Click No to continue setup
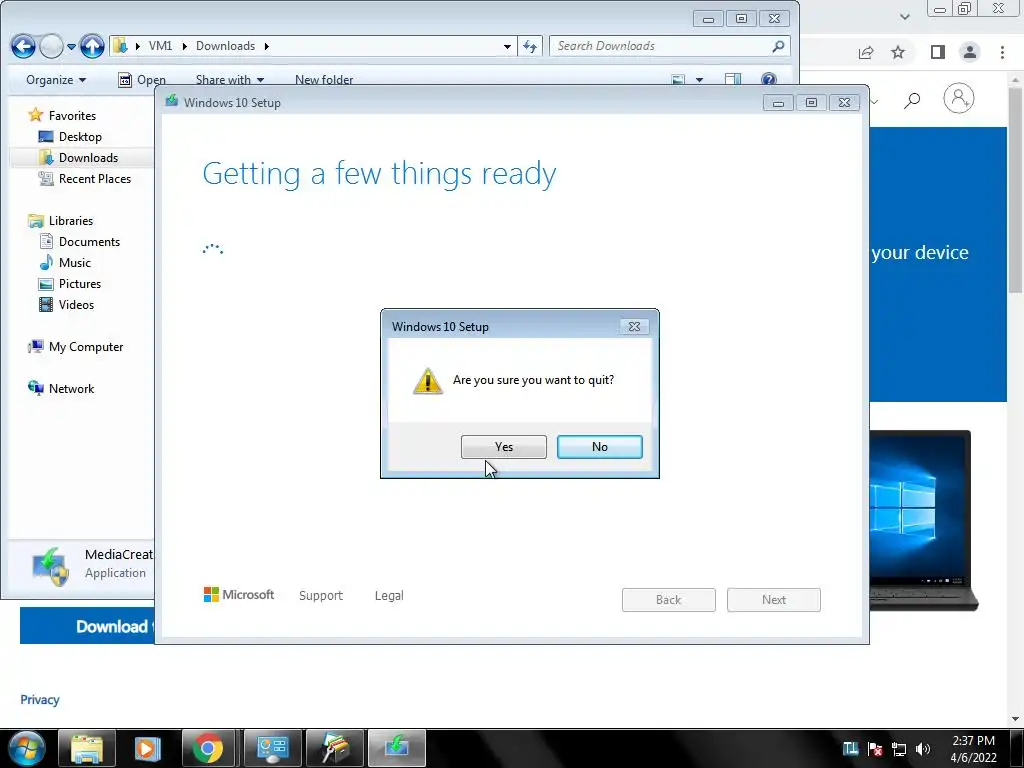The image size is (1024, 768). point(600,447)
